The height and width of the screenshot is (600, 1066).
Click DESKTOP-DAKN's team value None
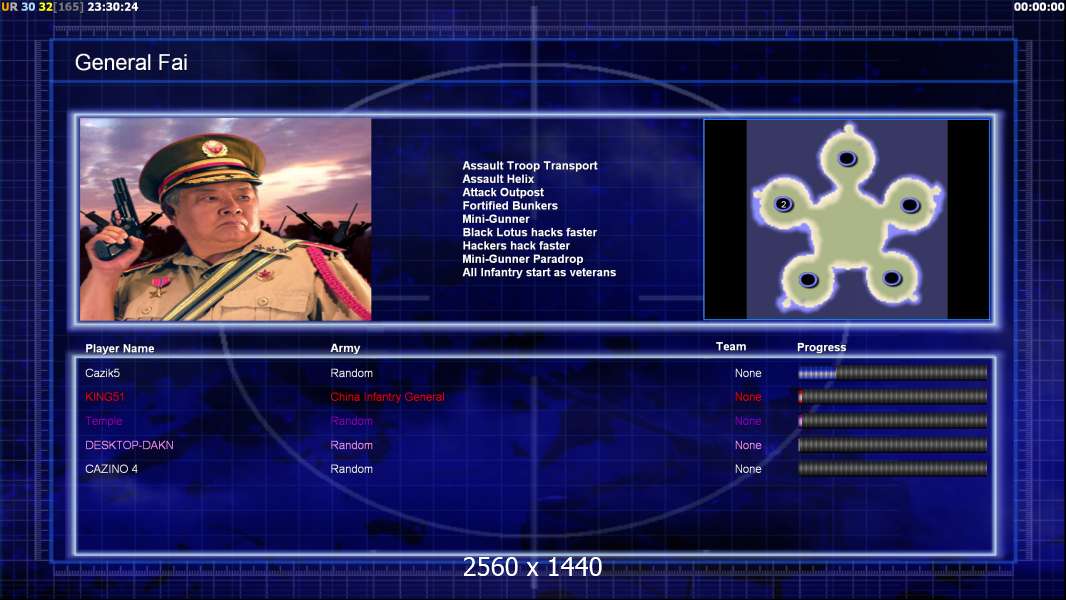[748, 445]
